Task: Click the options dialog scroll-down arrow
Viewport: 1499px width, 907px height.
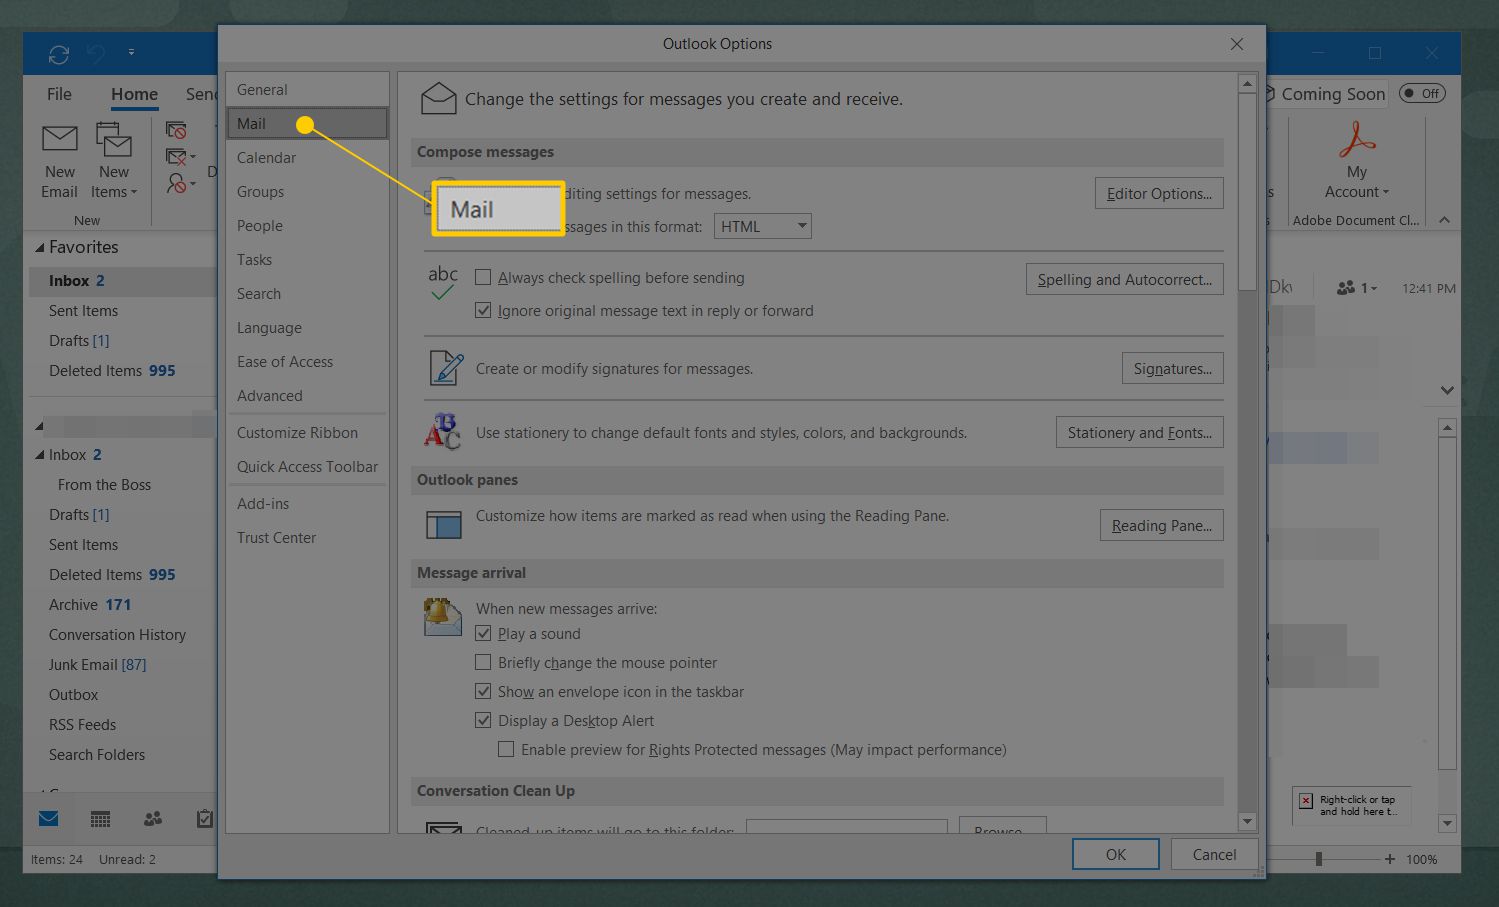Action: [x=1246, y=821]
